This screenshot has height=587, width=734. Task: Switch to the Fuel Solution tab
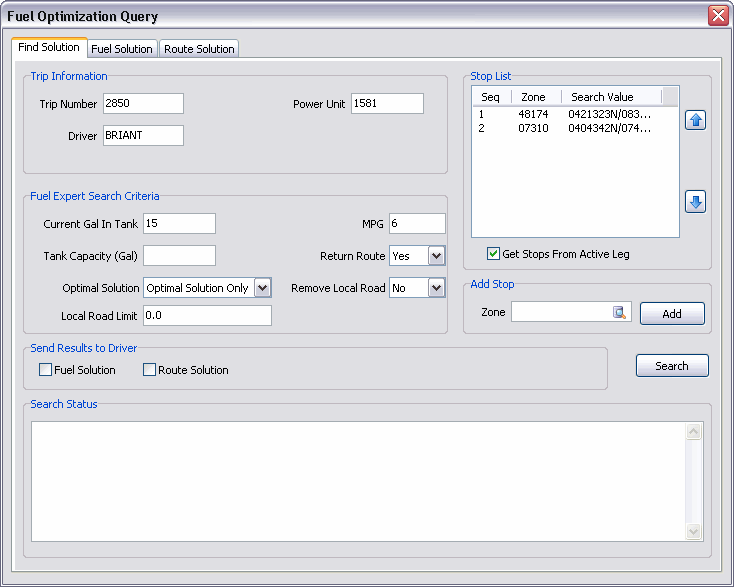pos(122,49)
